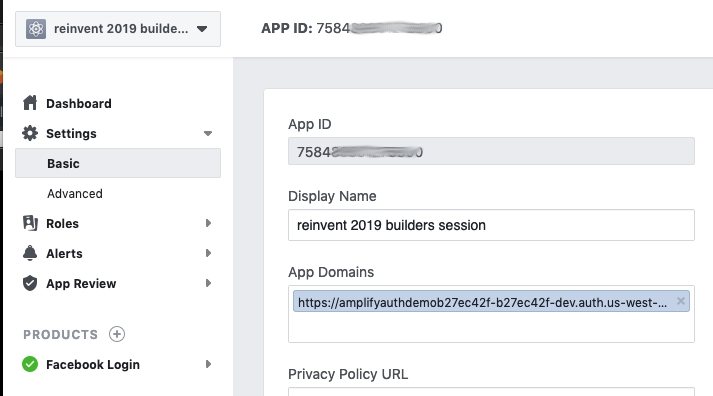Viewport: 713px width, 396px height.
Task: Click the PRODUCTS heading label
Action: (60, 335)
